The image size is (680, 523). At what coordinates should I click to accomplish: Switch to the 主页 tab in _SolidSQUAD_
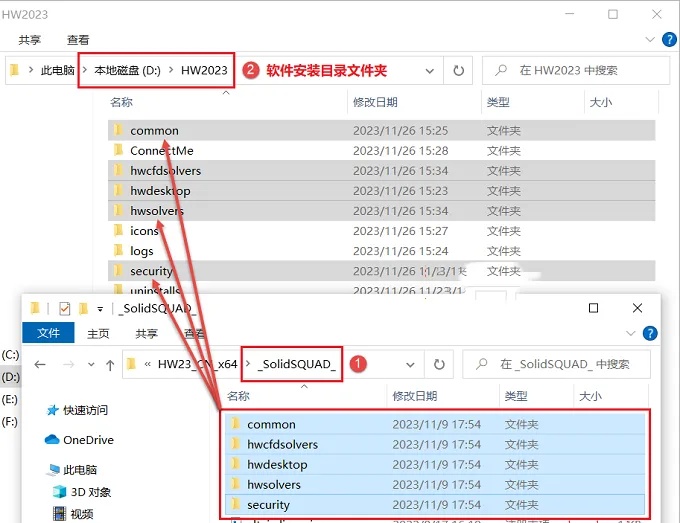98,333
